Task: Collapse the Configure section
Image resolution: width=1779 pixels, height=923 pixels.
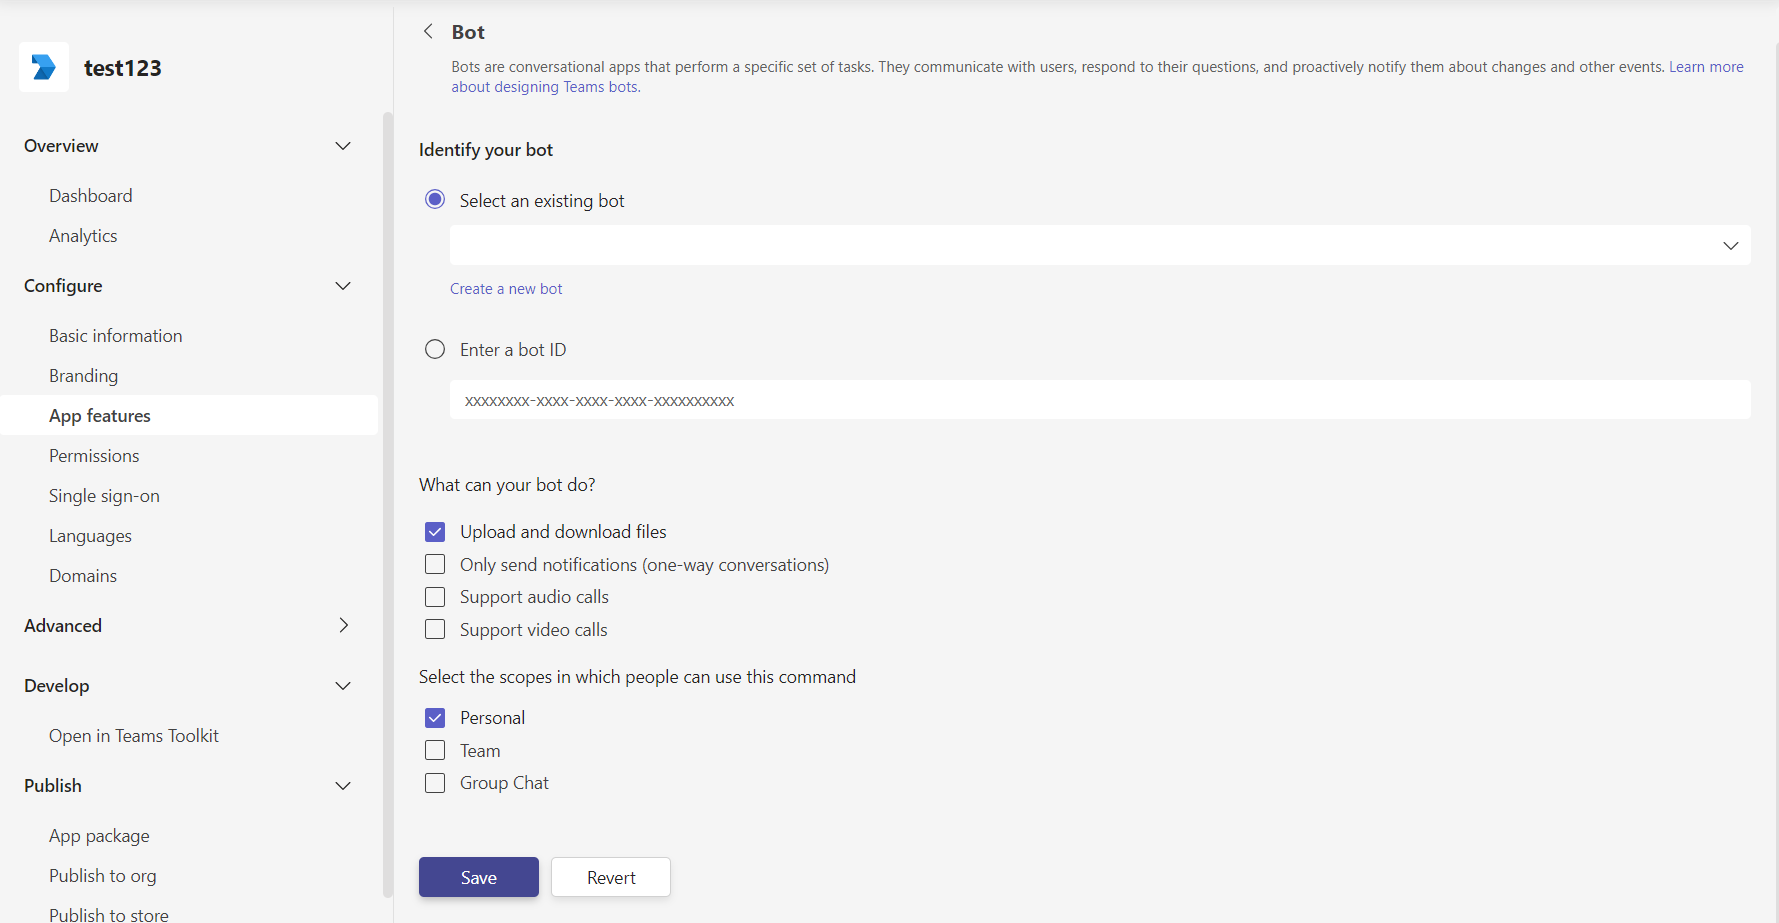Action: (x=343, y=286)
